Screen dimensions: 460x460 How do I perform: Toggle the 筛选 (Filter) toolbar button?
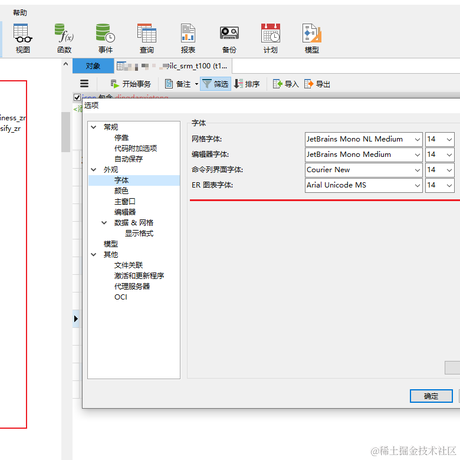(216, 84)
